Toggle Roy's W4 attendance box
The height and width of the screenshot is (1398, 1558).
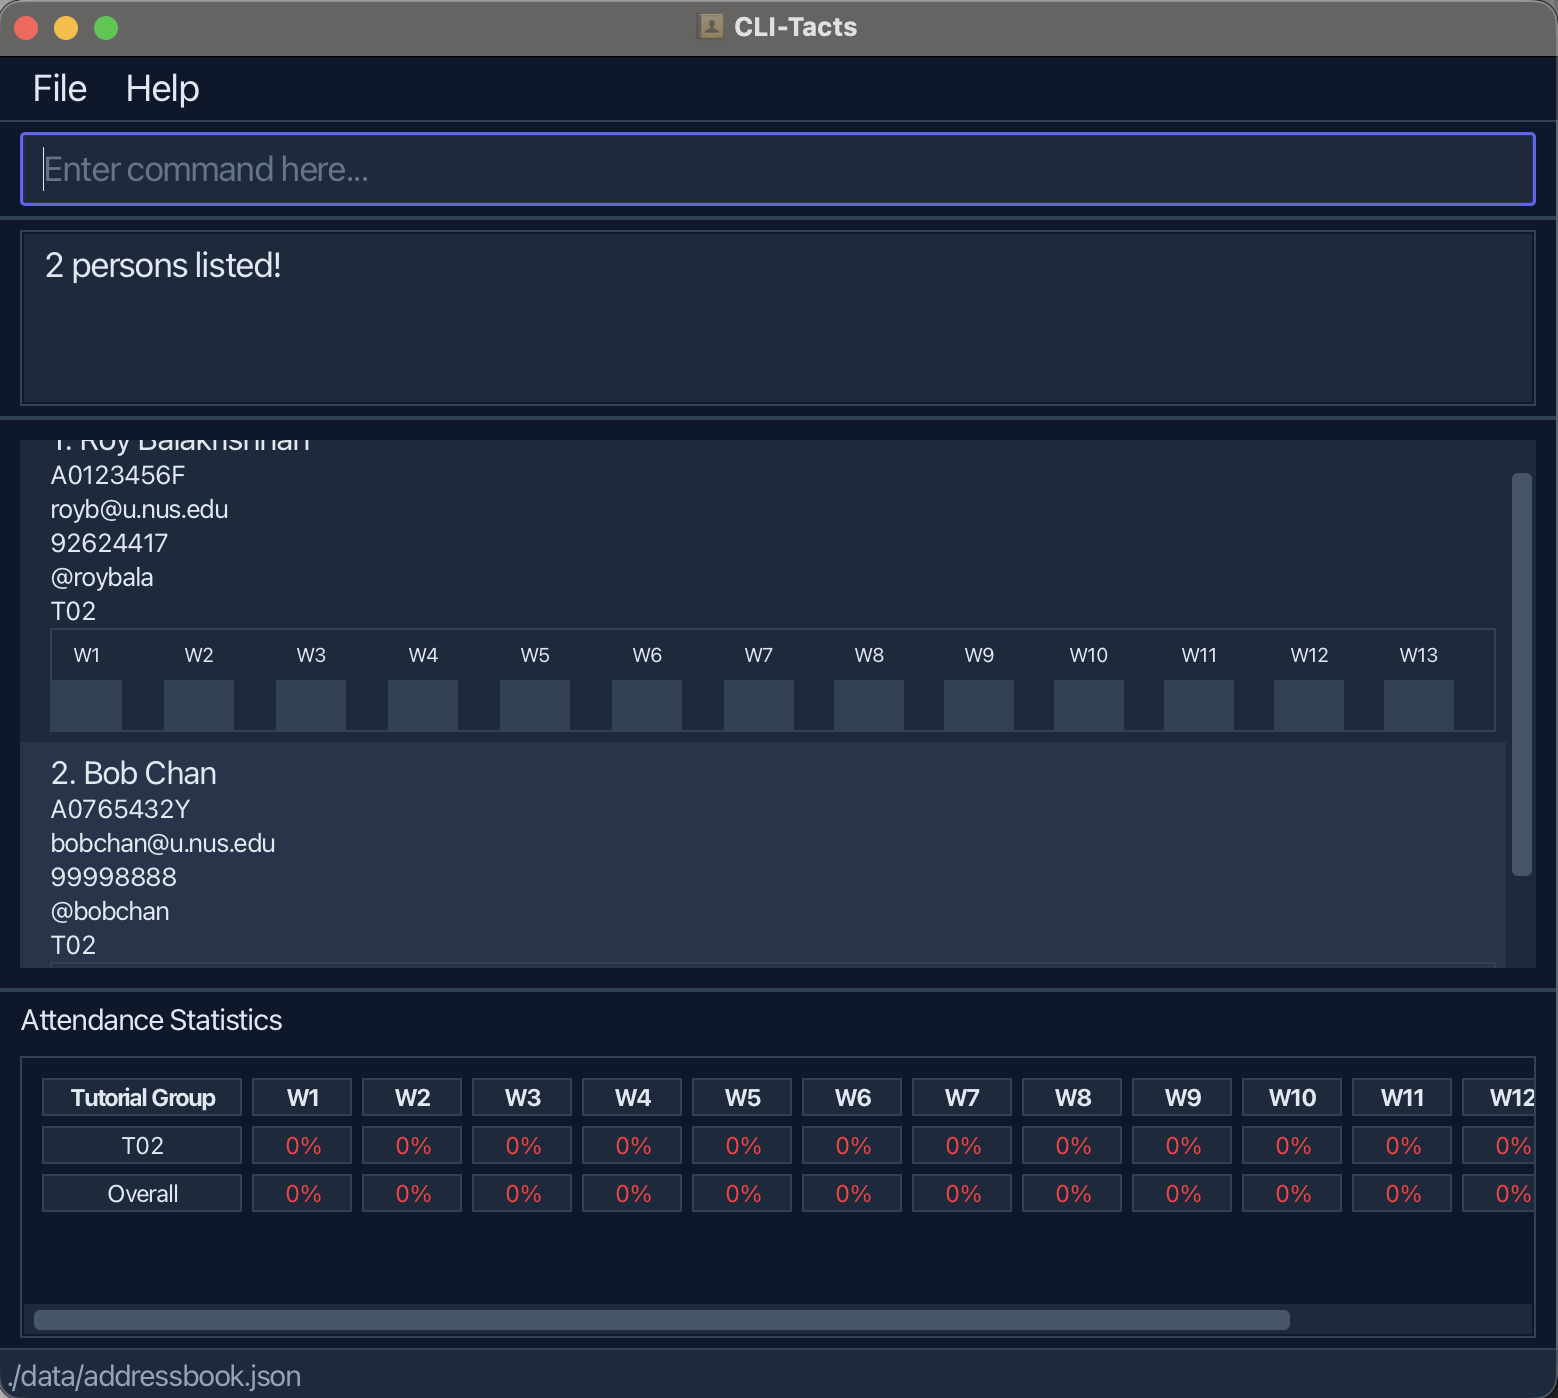click(x=422, y=706)
